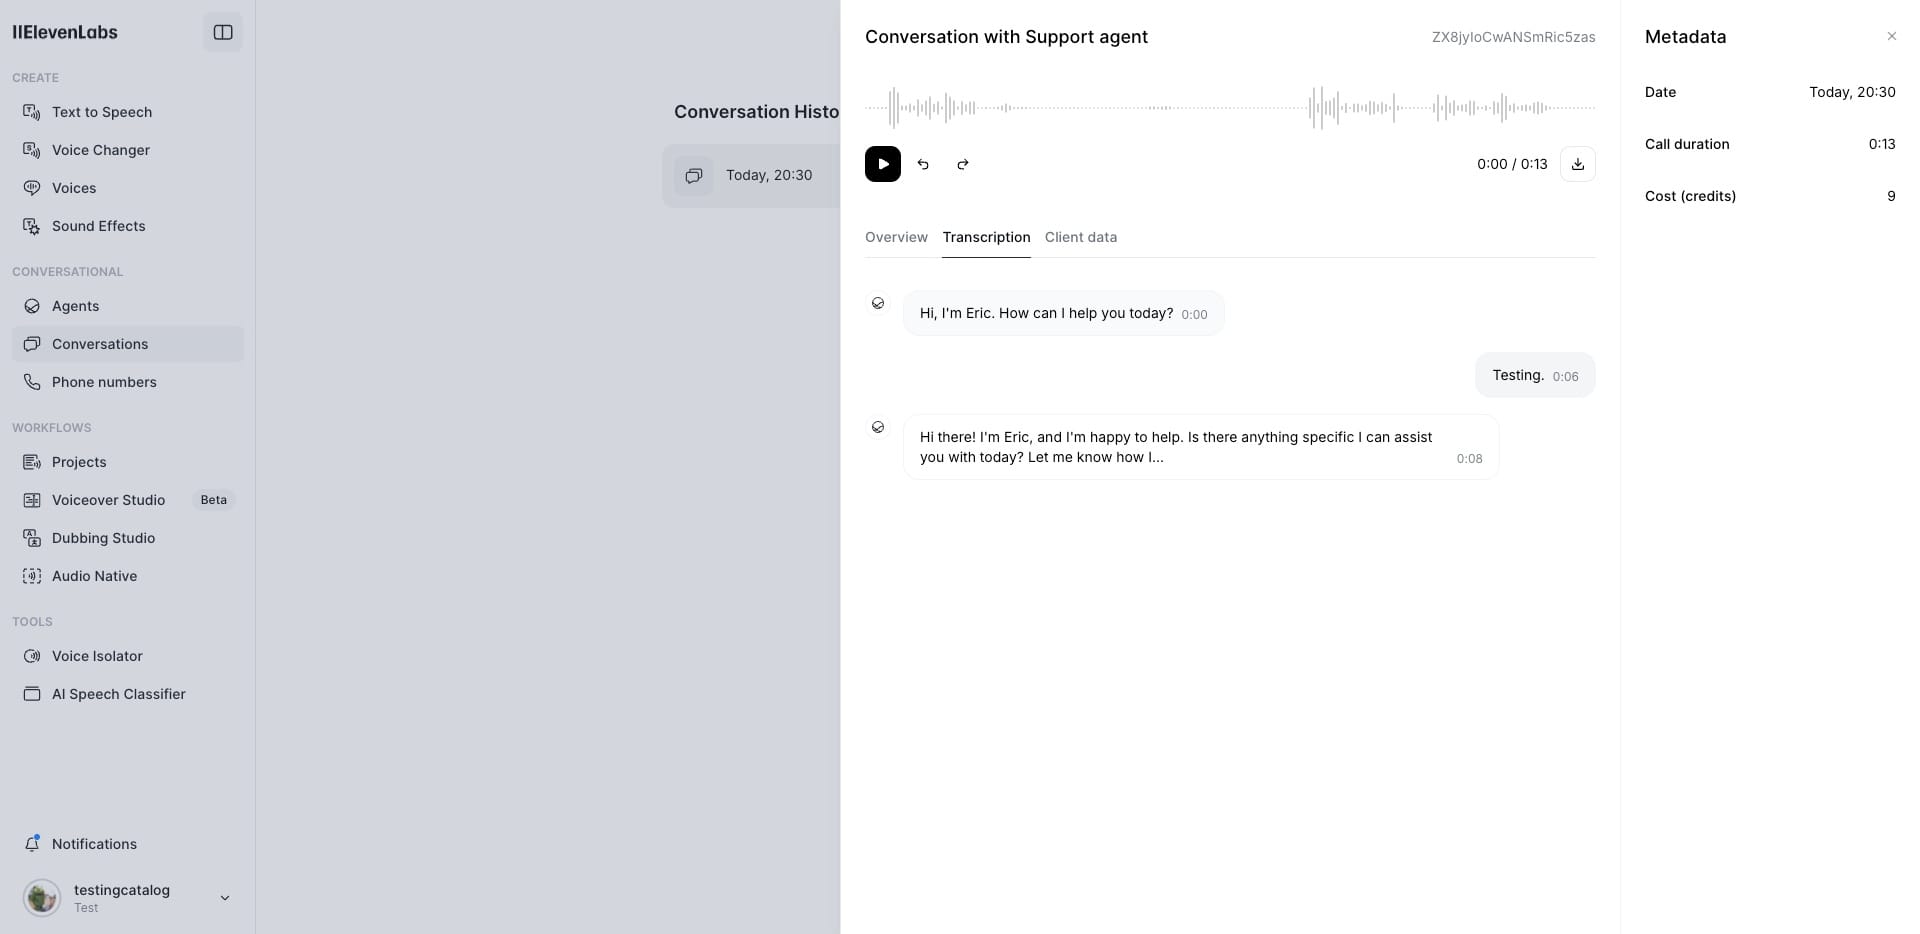Click the AI Speech Classifier icon
The height and width of the screenshot is (934, 1920).
tap(32, 694)
